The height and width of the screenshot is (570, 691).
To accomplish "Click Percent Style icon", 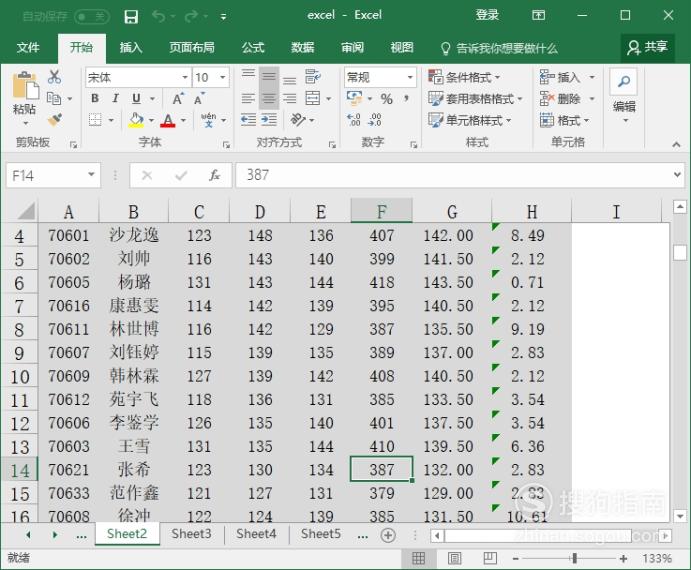I will tap(386, 99).
